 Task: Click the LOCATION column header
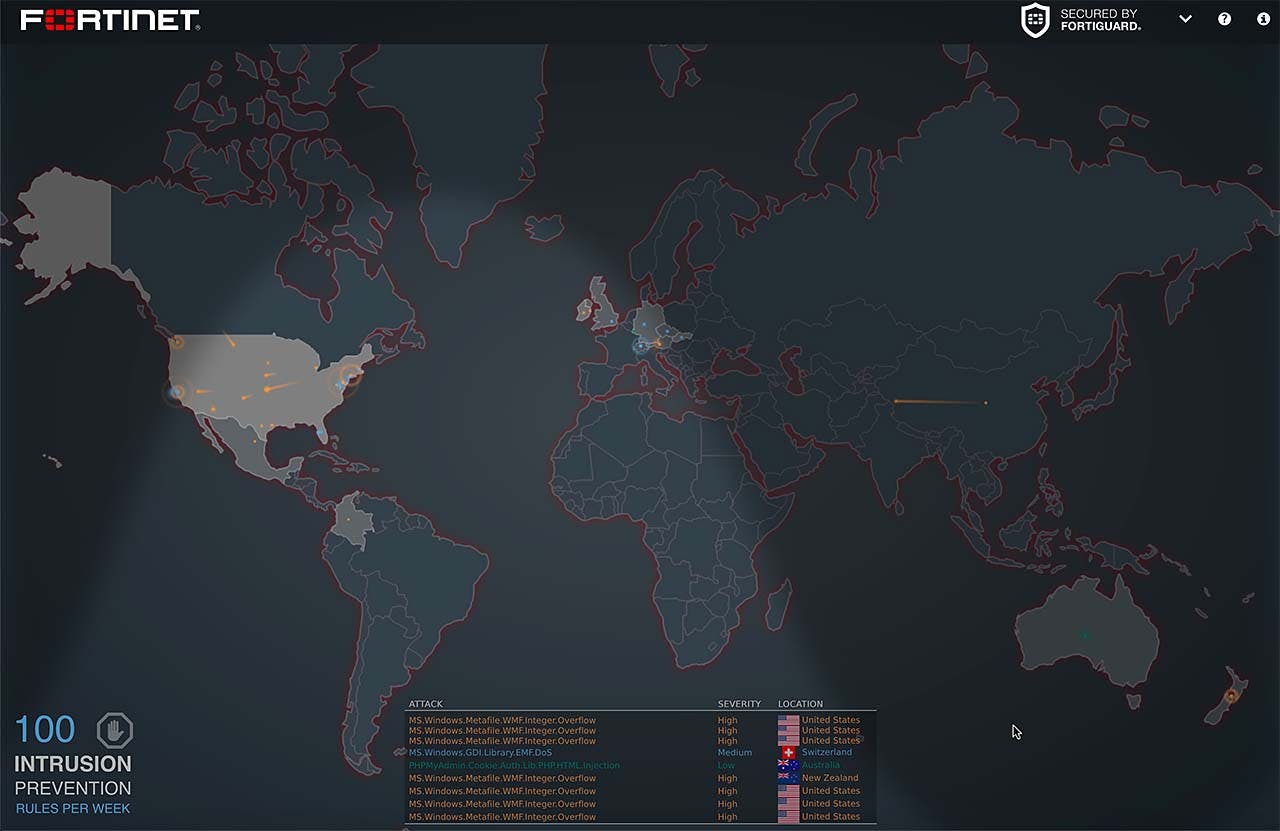point(801,704)
